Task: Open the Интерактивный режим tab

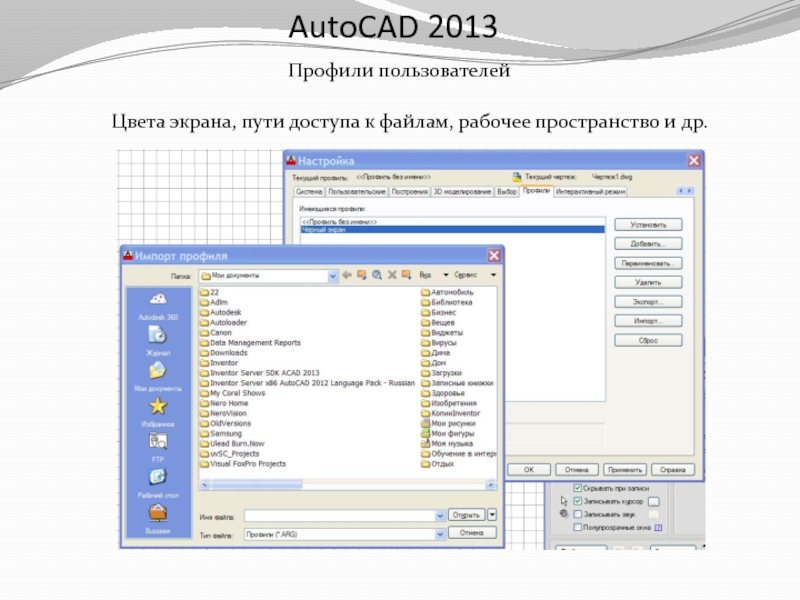Action: (x=590, y=192)
